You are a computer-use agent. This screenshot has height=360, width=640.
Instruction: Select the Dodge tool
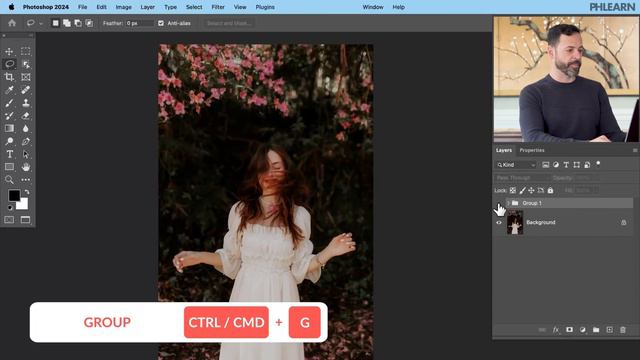[9, 142]
